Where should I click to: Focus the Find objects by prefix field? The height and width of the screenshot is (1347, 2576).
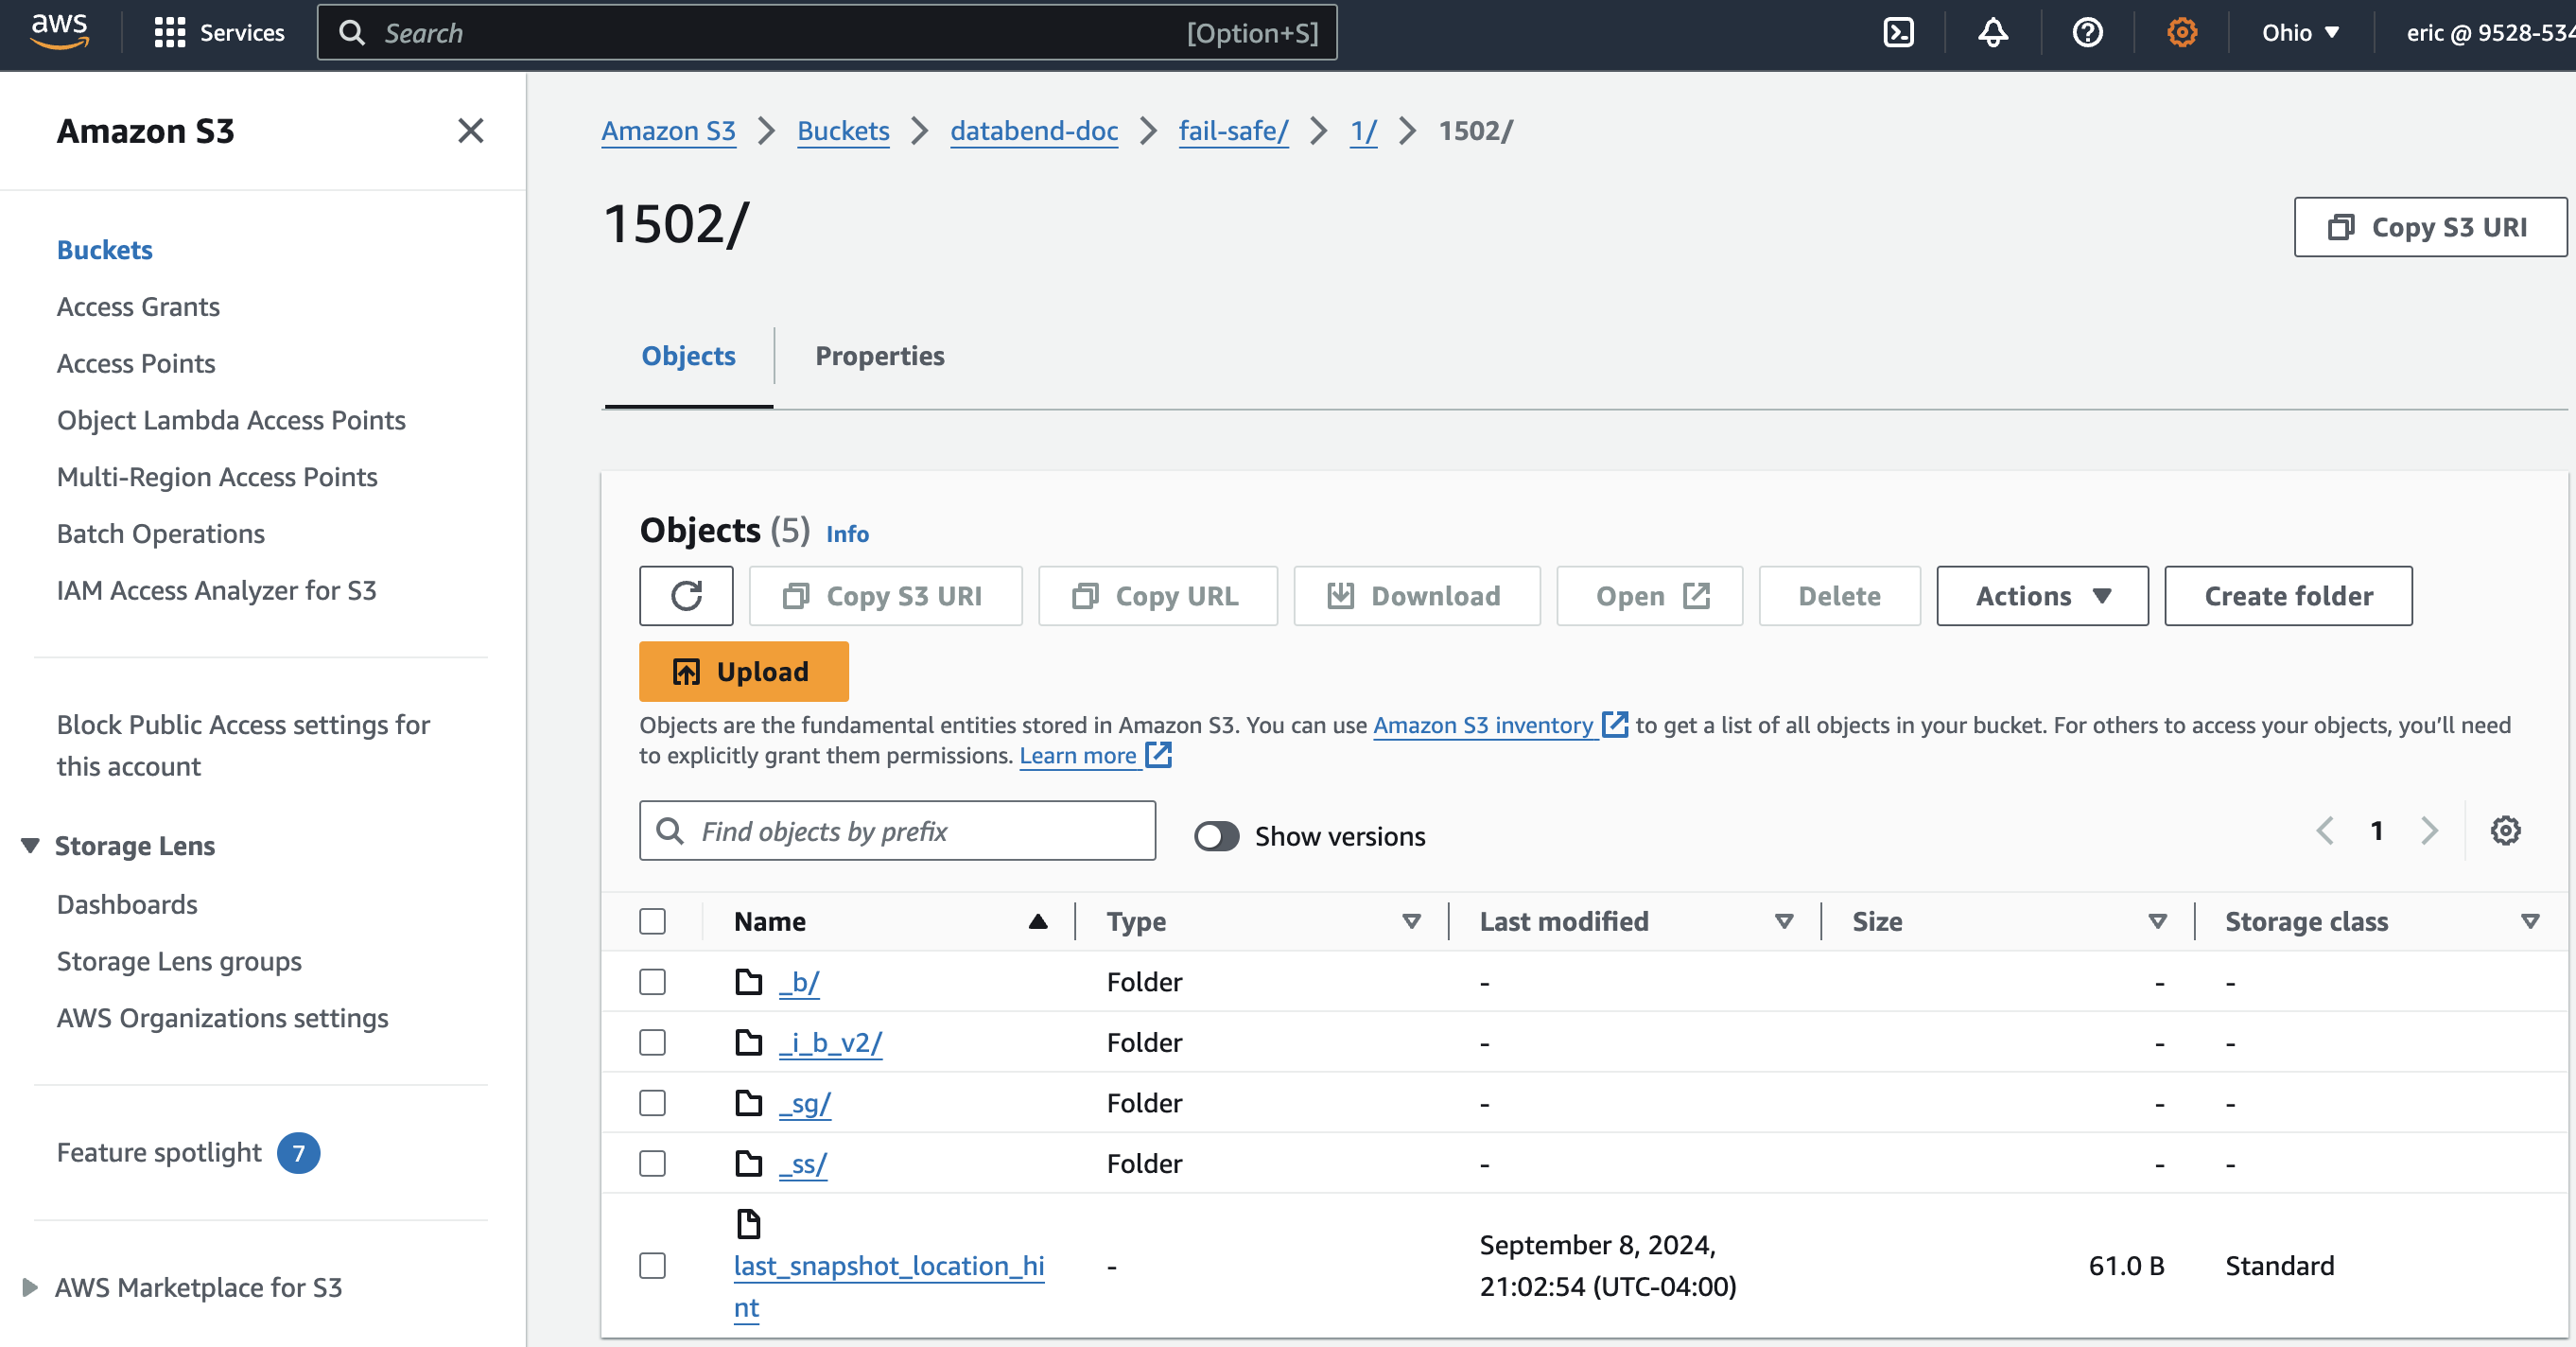897,830
